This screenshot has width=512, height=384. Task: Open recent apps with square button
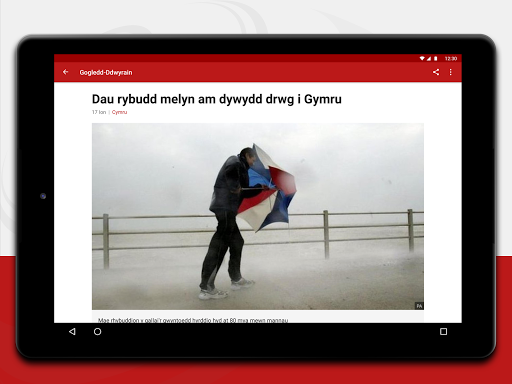pos(443,331)
